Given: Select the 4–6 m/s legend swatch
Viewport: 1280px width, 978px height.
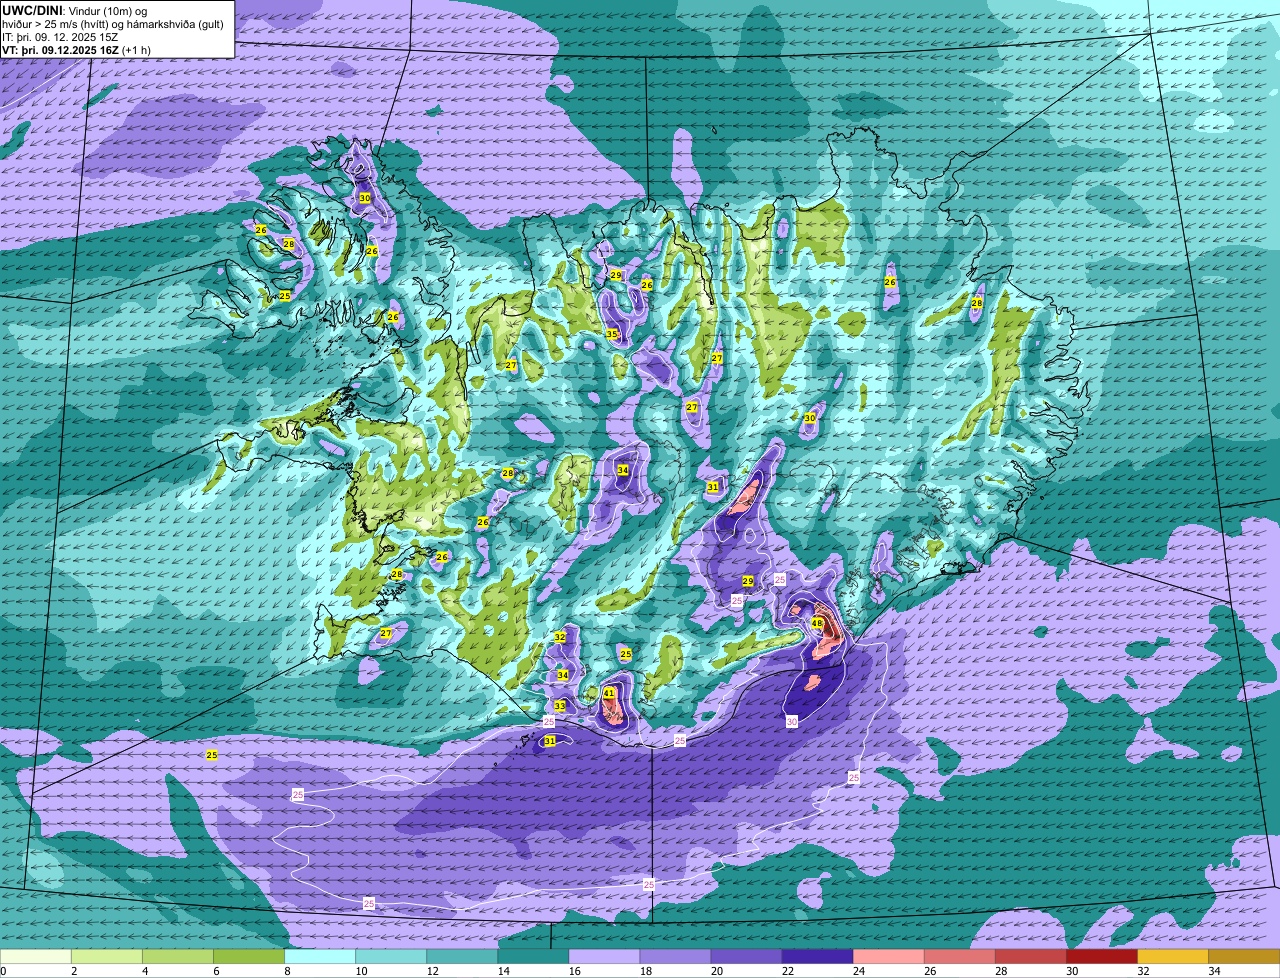Looking at the screenshot, I should (x=178, y=957).
